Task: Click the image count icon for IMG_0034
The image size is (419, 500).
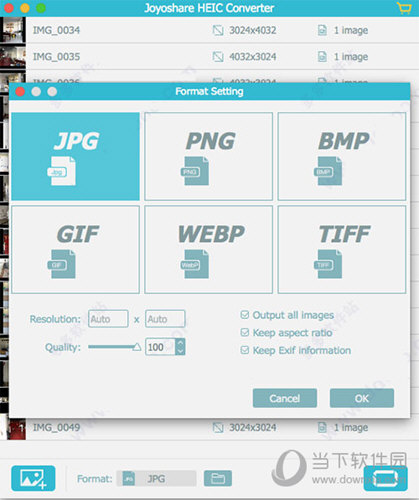Action: (322, 30)
